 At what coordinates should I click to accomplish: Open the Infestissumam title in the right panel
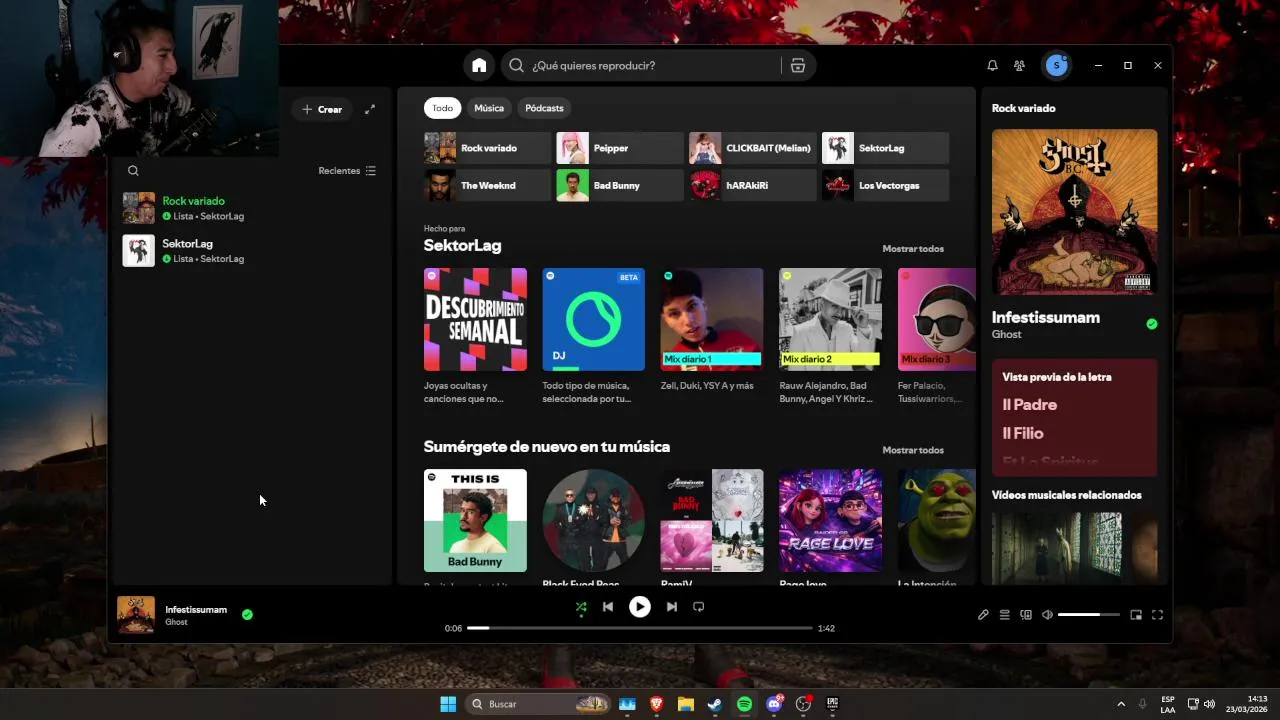[1045, 317]
